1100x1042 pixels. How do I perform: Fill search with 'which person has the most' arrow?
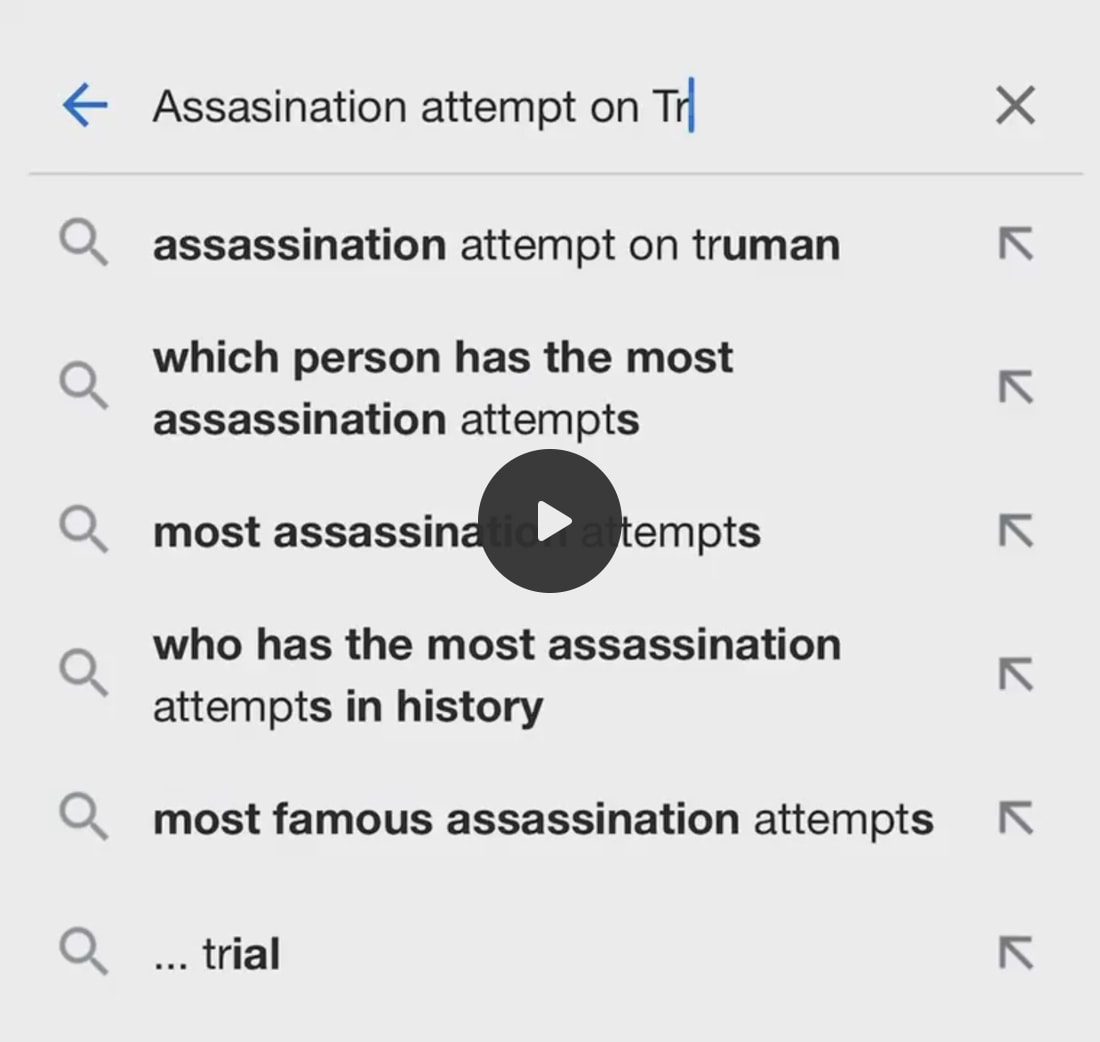pyautogui.click(x=1015, y=387)
